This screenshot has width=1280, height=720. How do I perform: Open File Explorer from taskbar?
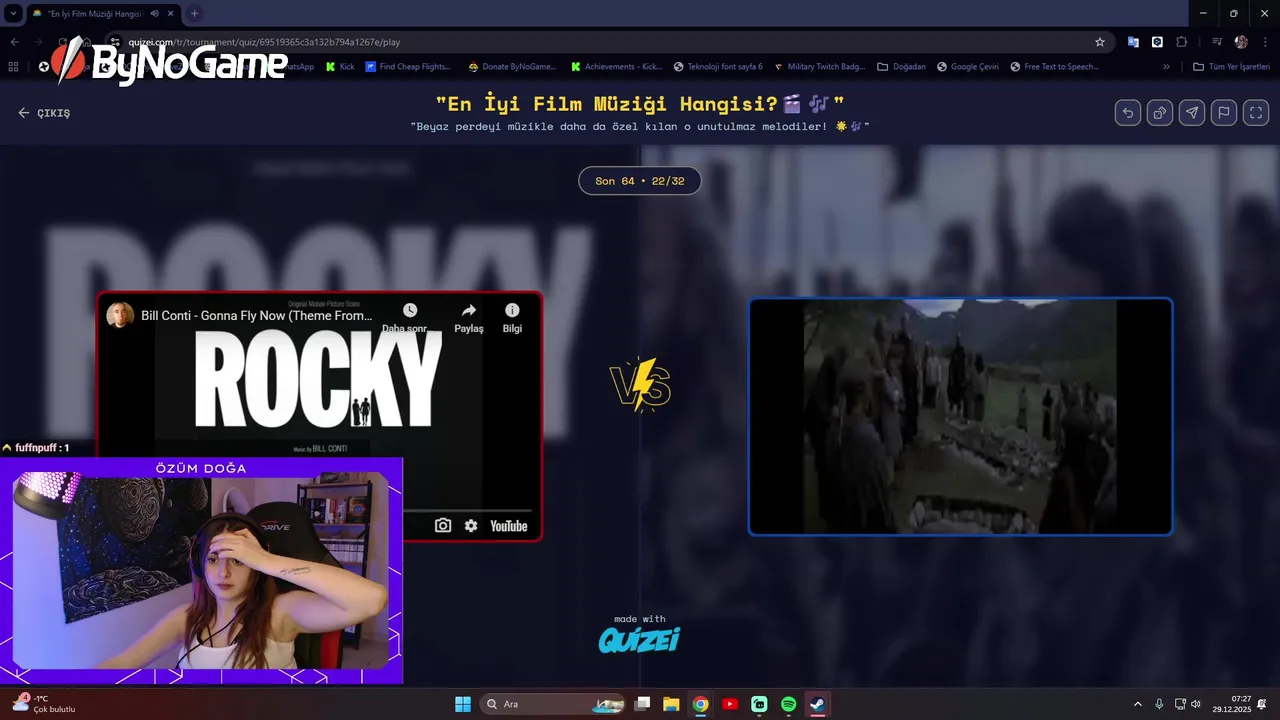click(x=671, y=704)
